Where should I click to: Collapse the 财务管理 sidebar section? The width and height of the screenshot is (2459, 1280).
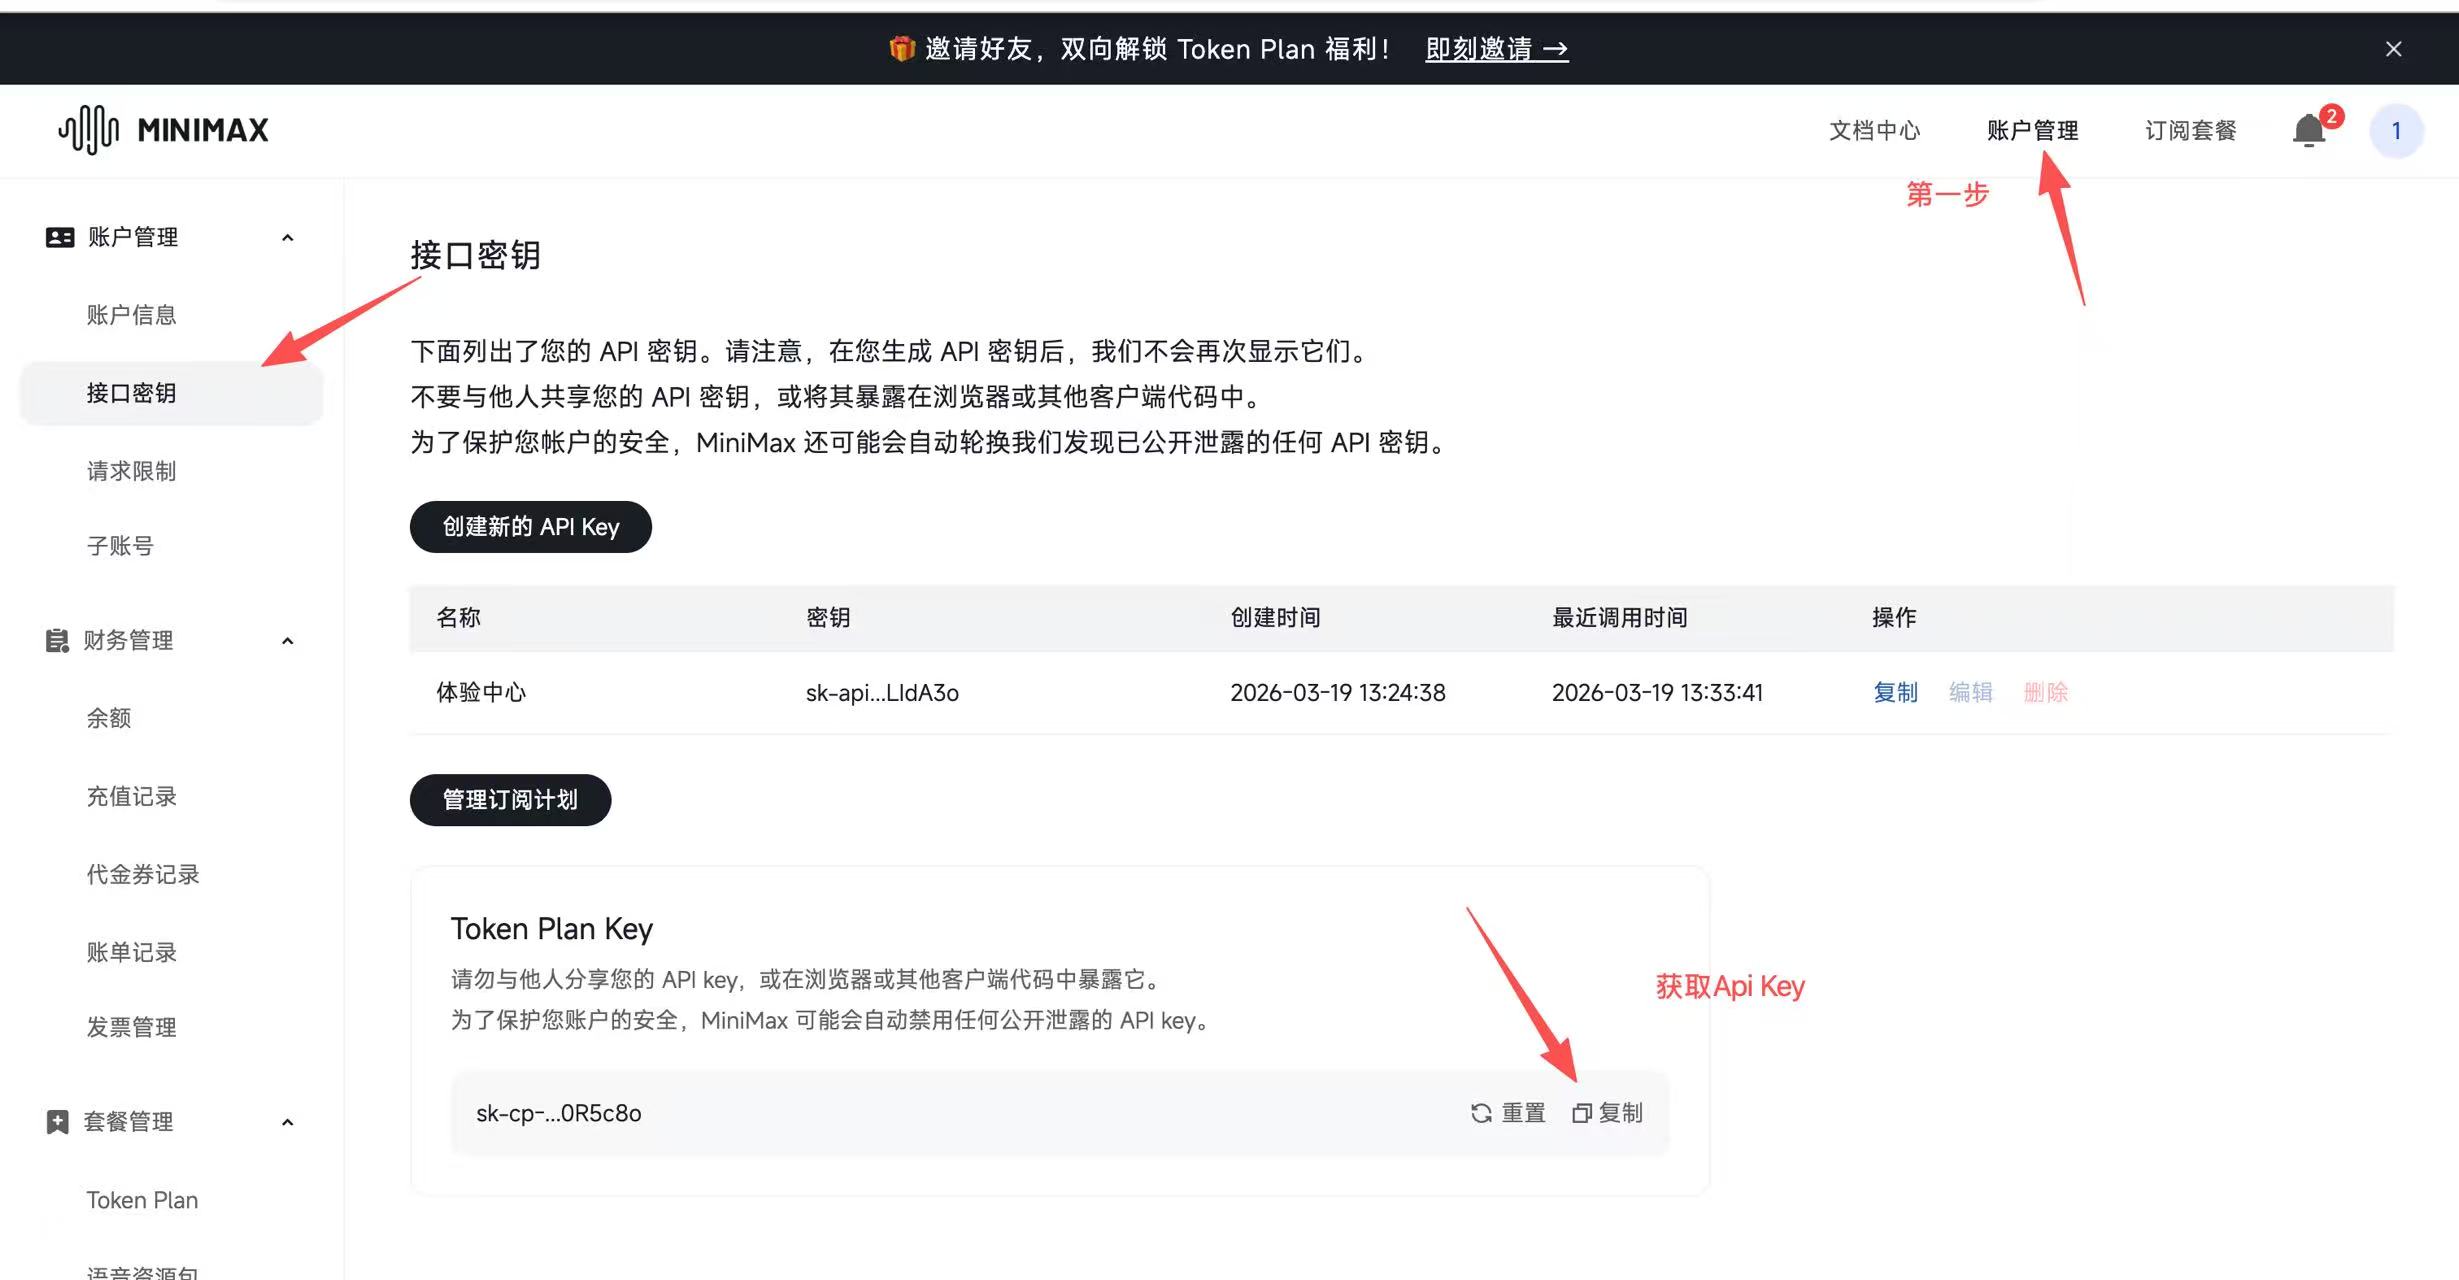tap(288, 641)
